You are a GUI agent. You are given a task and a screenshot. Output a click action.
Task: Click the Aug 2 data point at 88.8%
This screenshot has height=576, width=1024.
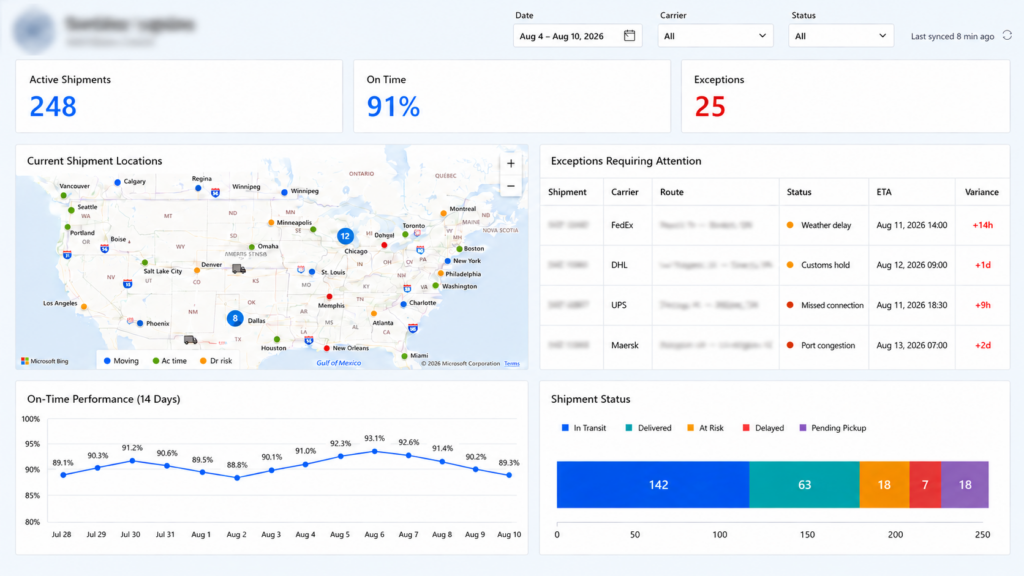click(237, 477)
